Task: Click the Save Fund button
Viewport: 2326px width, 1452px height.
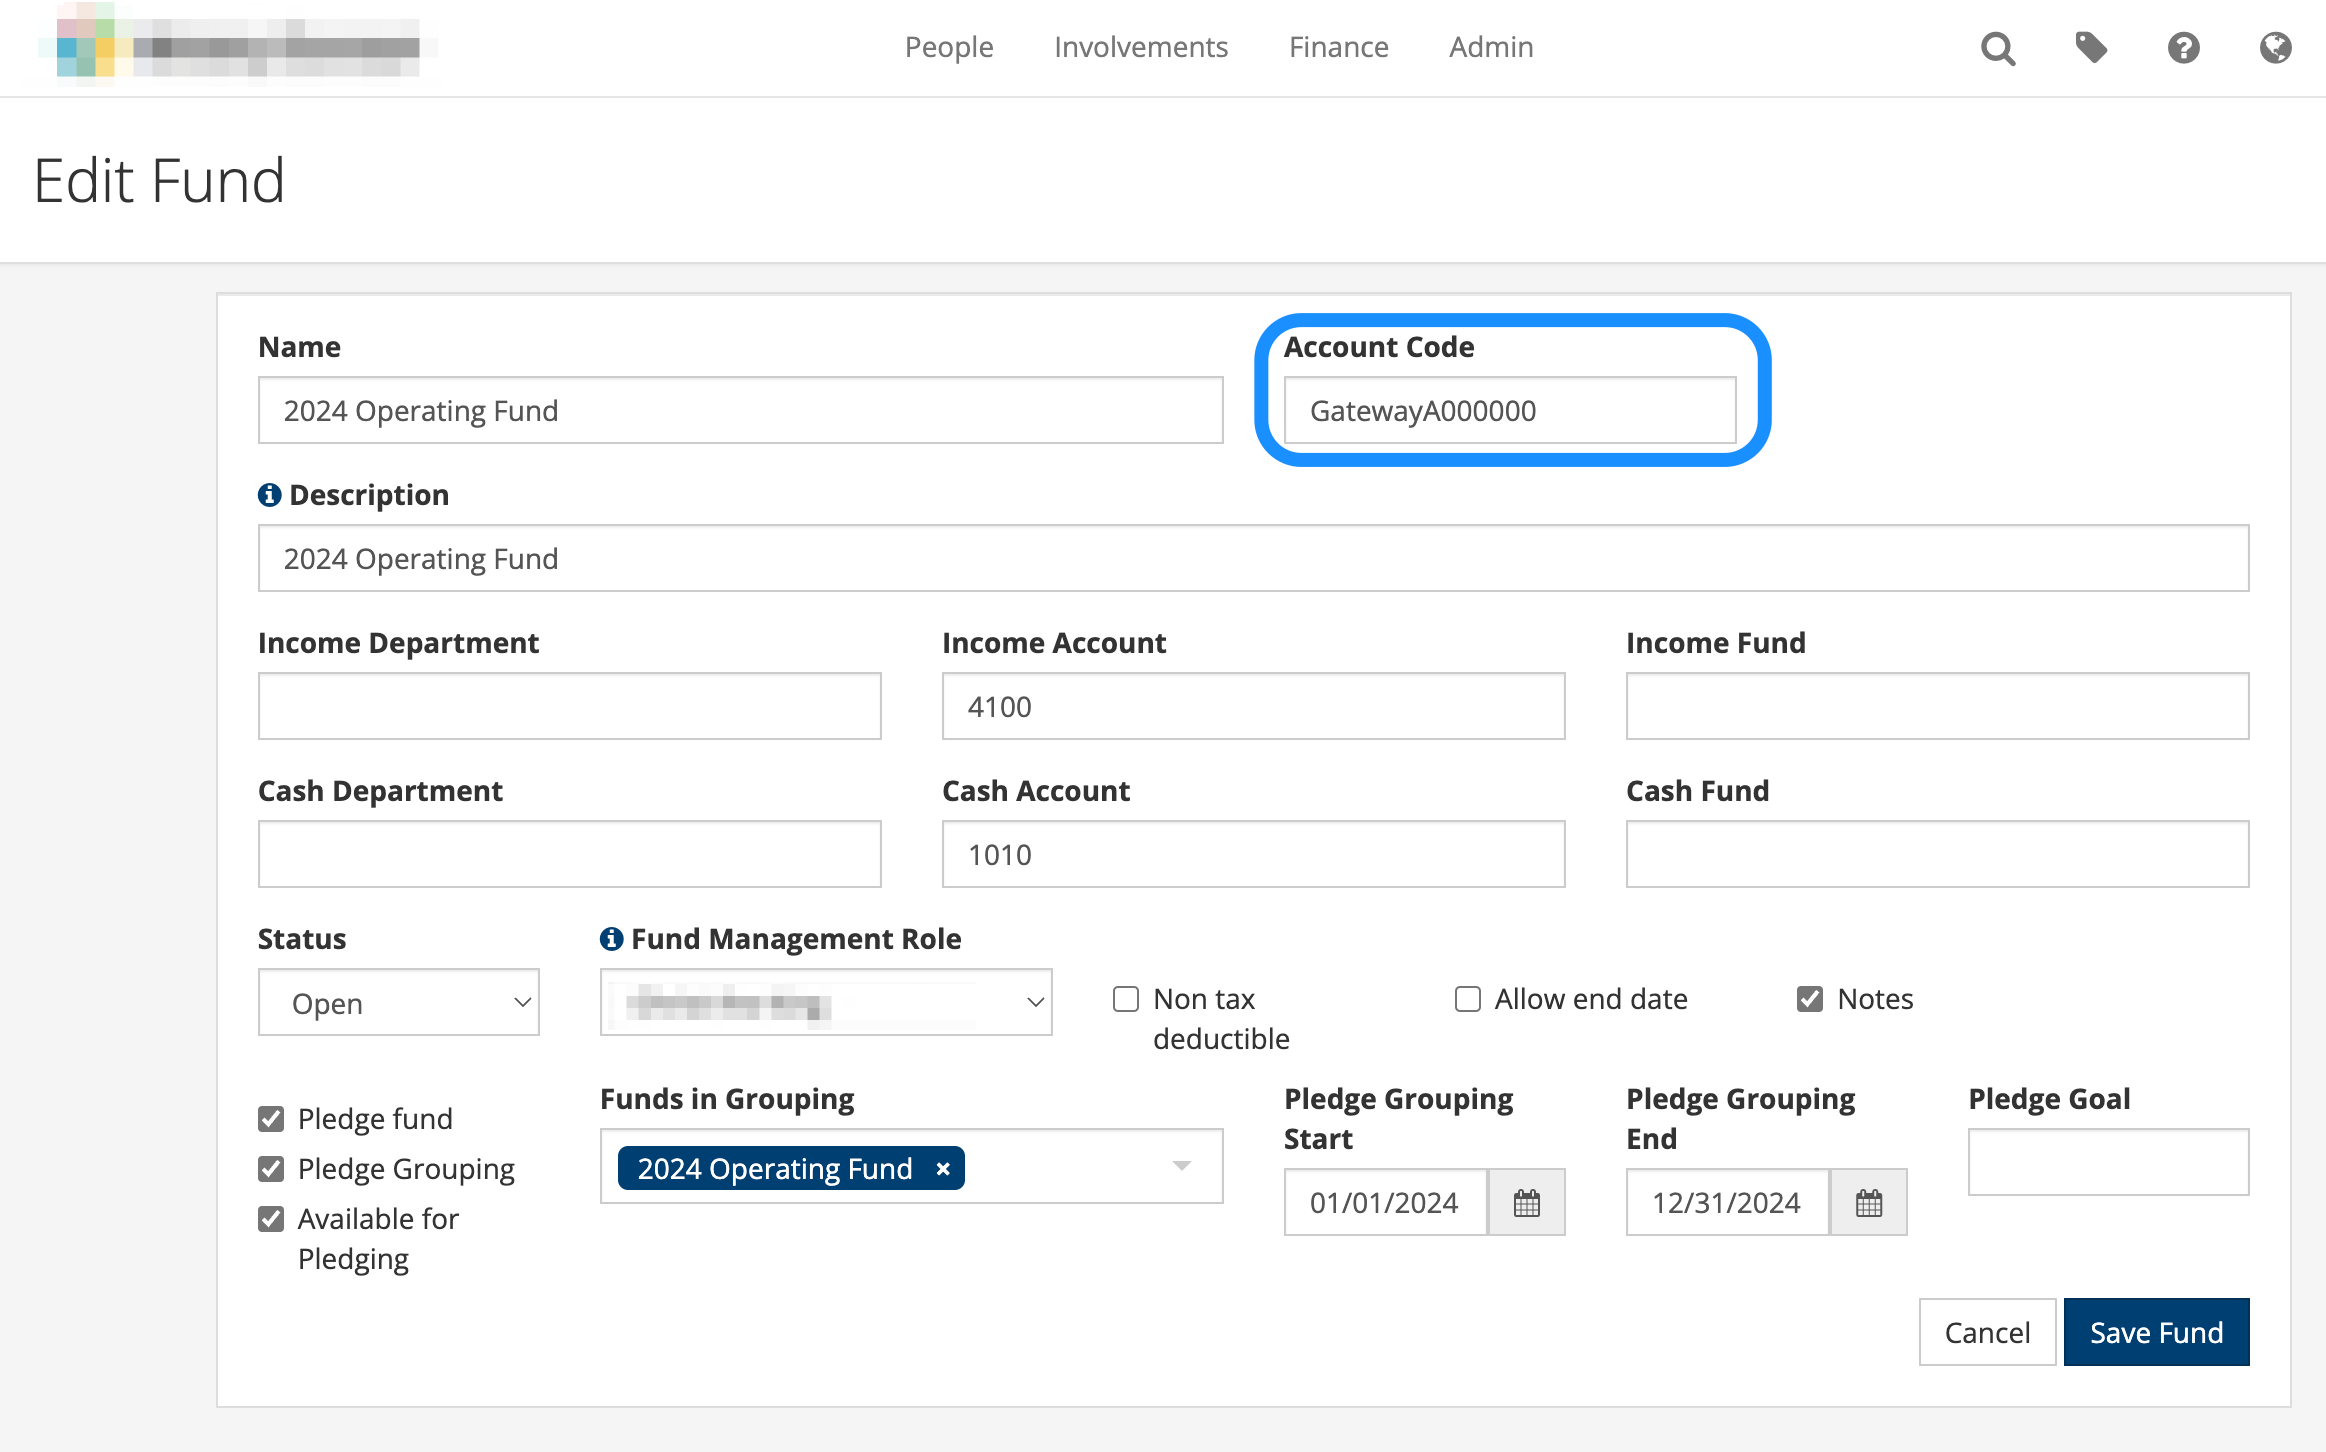Action: coord(2157,1332)
